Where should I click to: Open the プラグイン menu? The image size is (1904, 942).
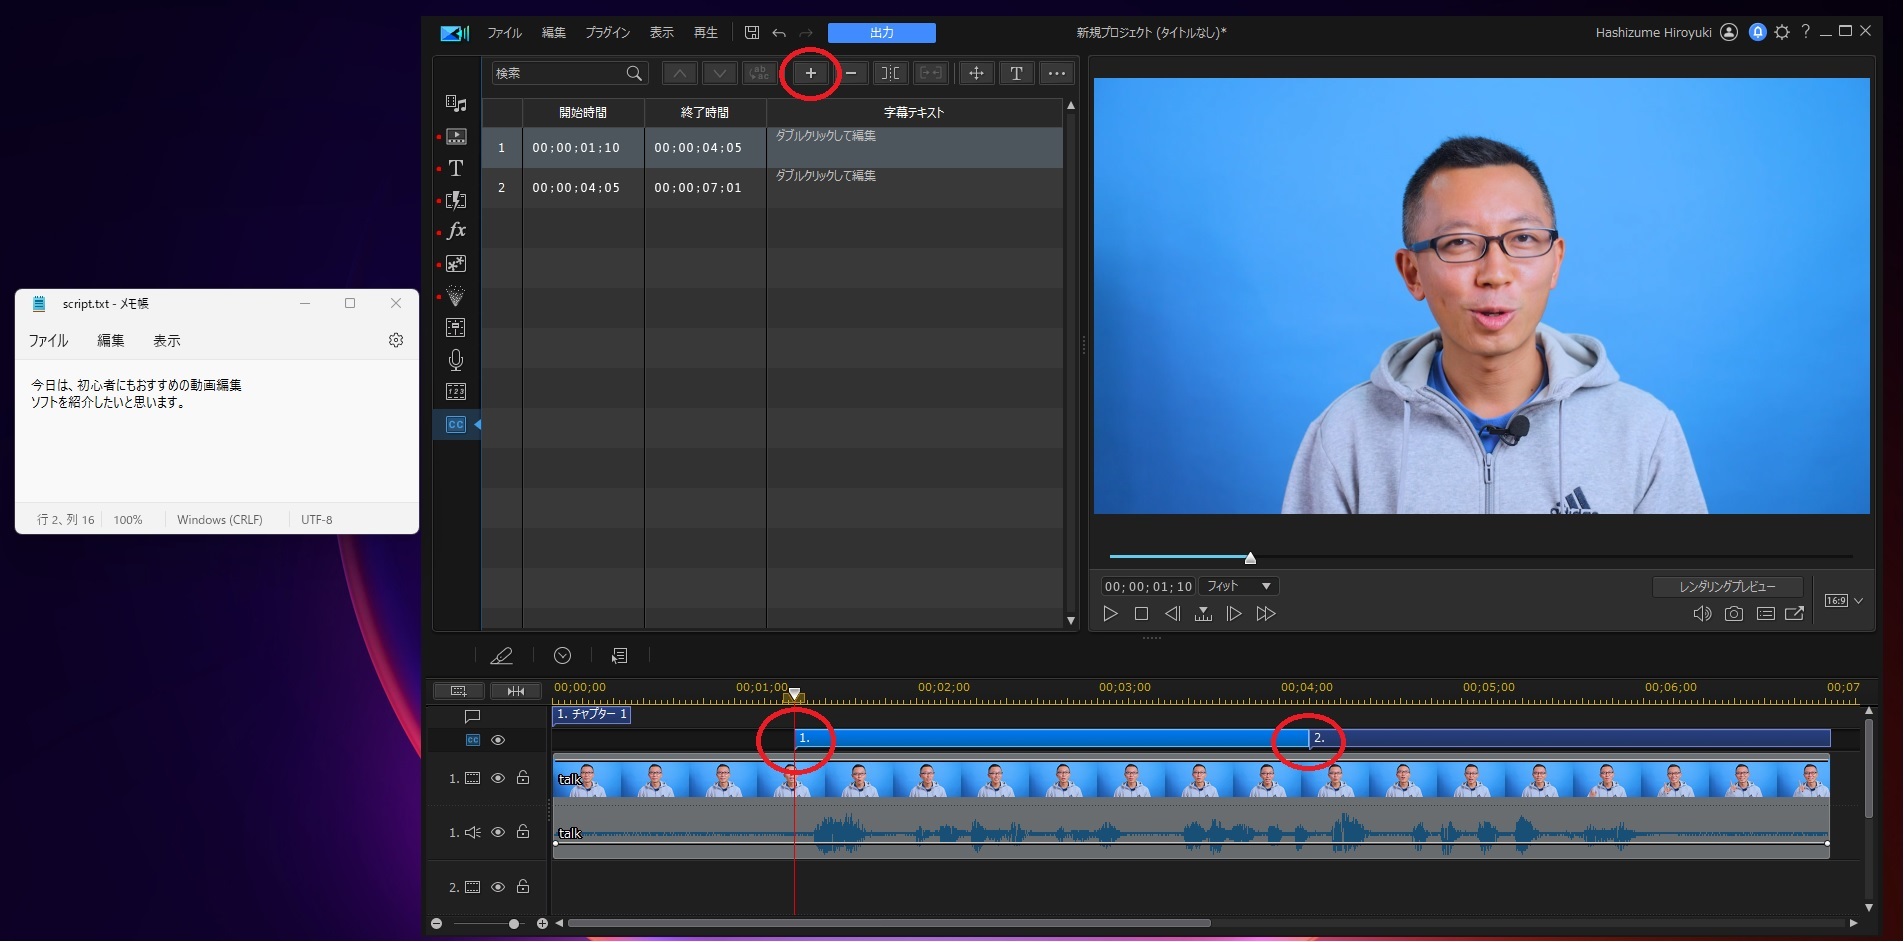[x=607, y=33]
